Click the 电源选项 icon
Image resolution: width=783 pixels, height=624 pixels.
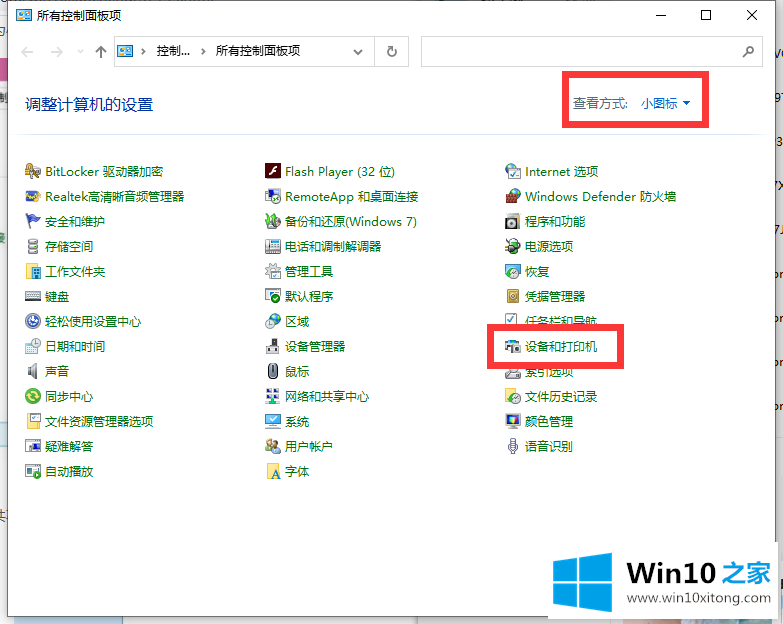[x=513, y=246]
